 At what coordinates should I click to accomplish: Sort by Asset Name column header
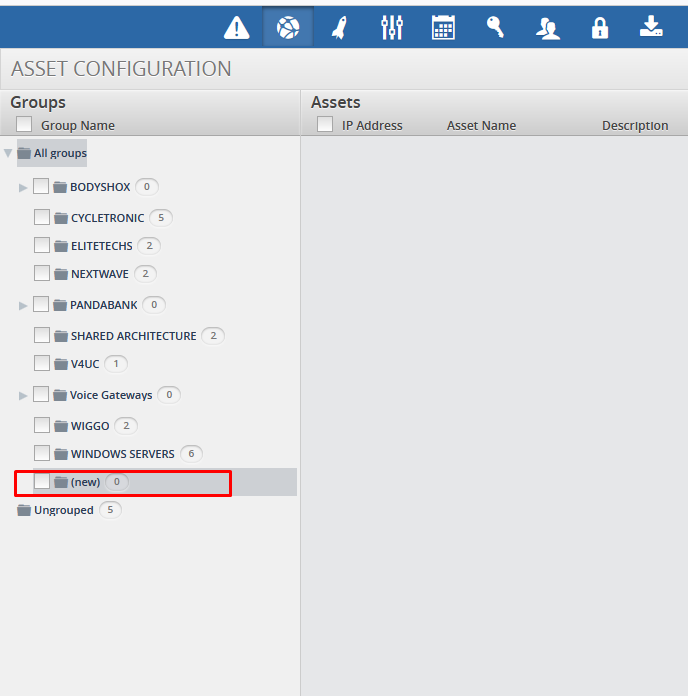tap(481, 125)
